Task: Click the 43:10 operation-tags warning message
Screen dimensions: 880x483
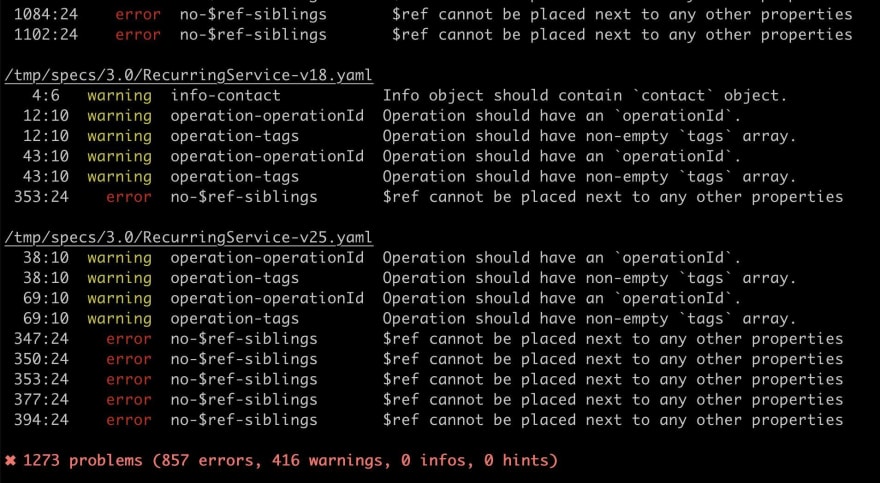Action: 590,177
